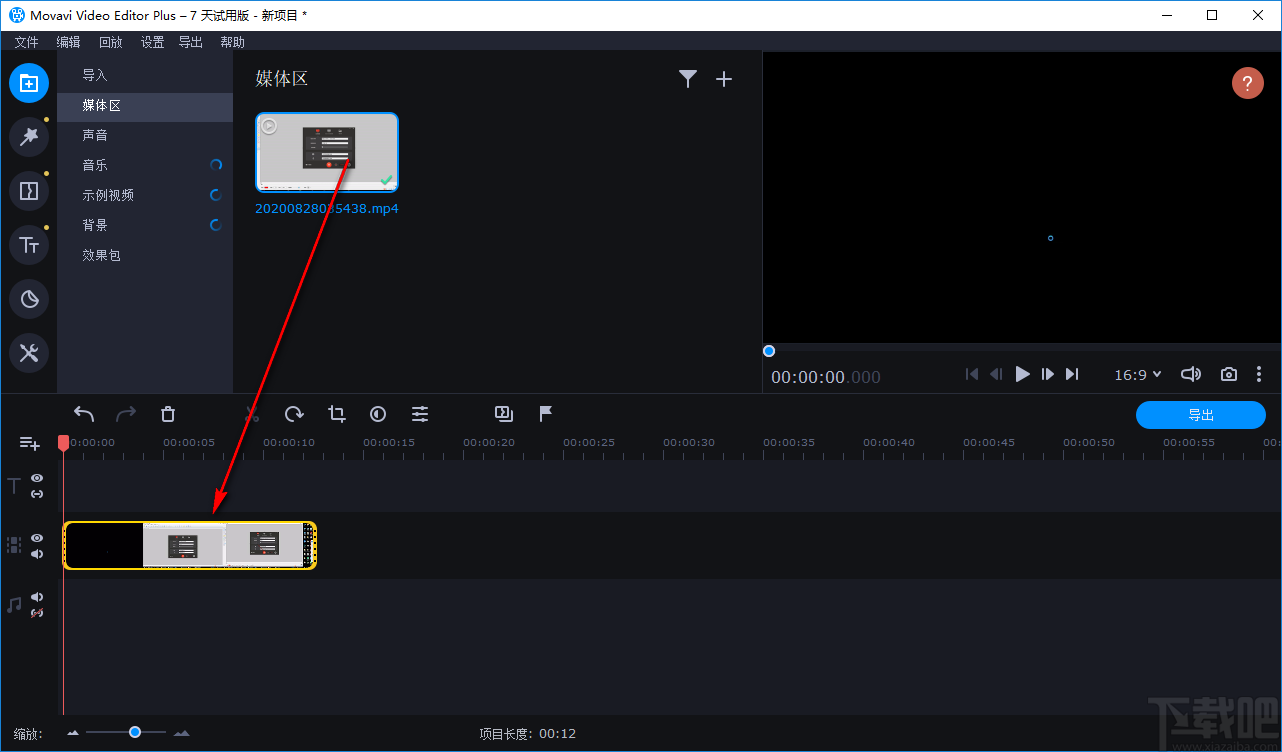Open the player more options menu
Viewport: 1282px width, 752px height.
[x=1259, y=374]
